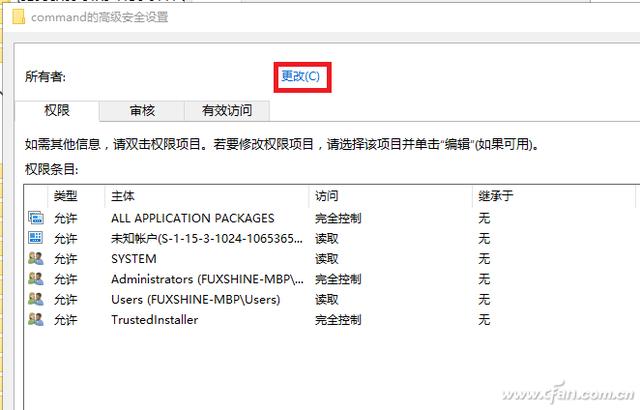Click 允许 in the SYSTEM row

click(66, 259)
